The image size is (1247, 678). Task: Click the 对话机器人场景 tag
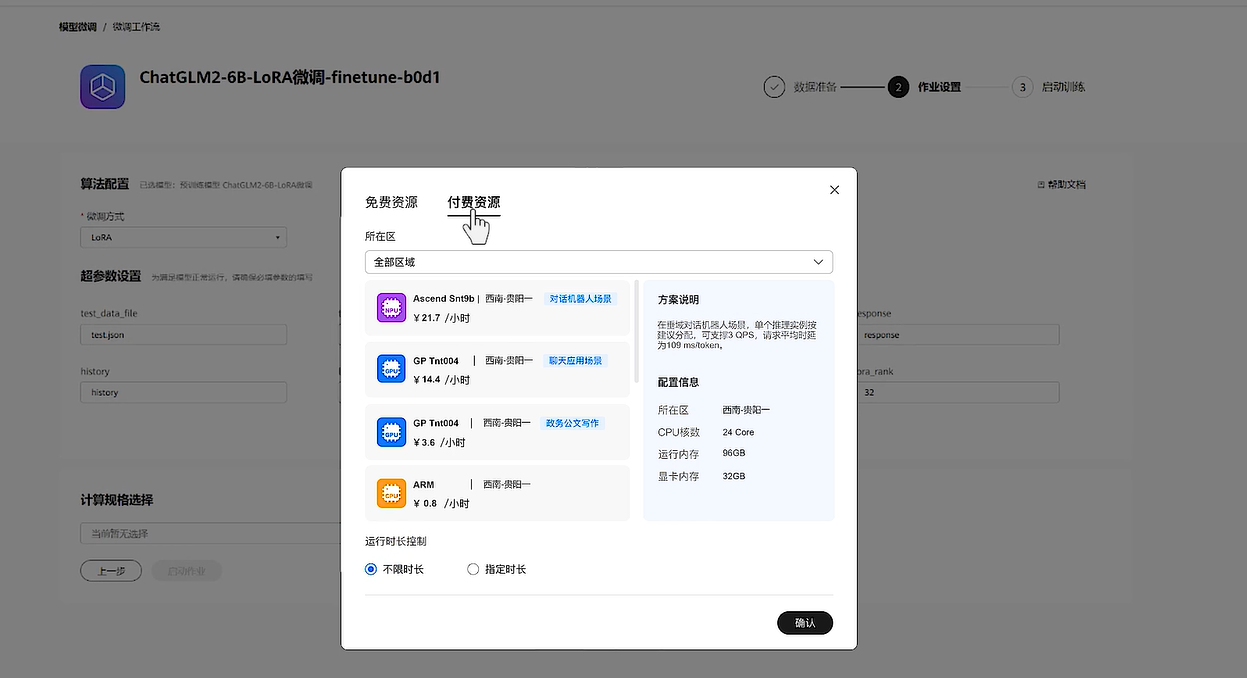(x=581, y=299)
